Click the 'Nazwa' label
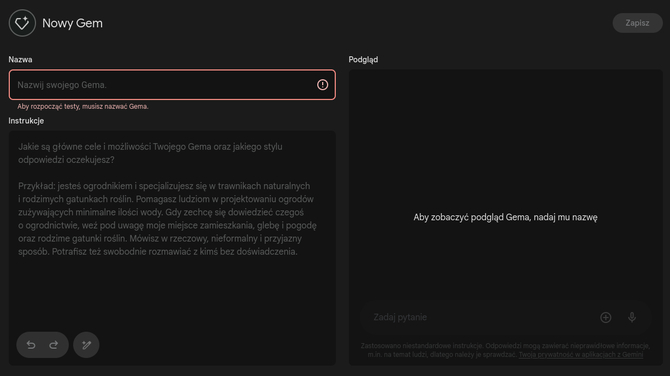The width and height of the screenshot is (670, 376). [20, 59]
